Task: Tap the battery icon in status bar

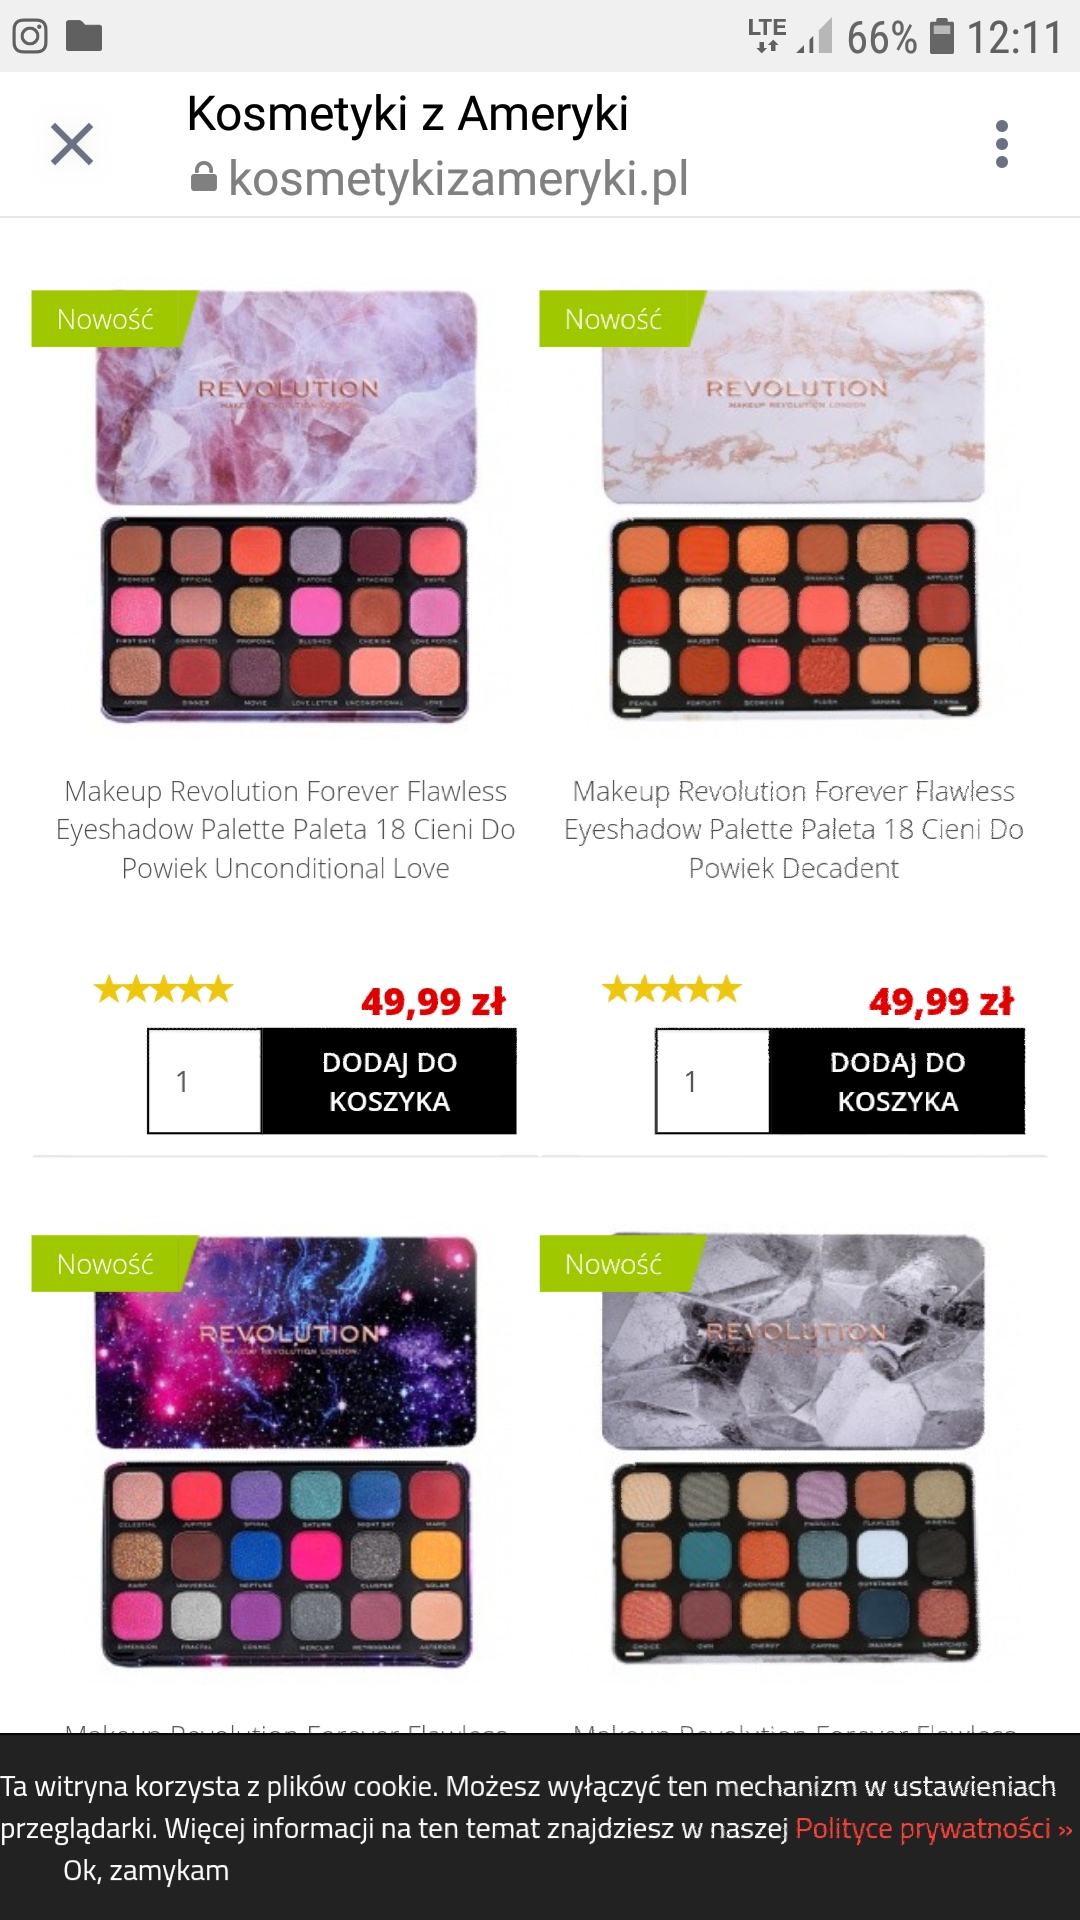Action: [942, 36]
